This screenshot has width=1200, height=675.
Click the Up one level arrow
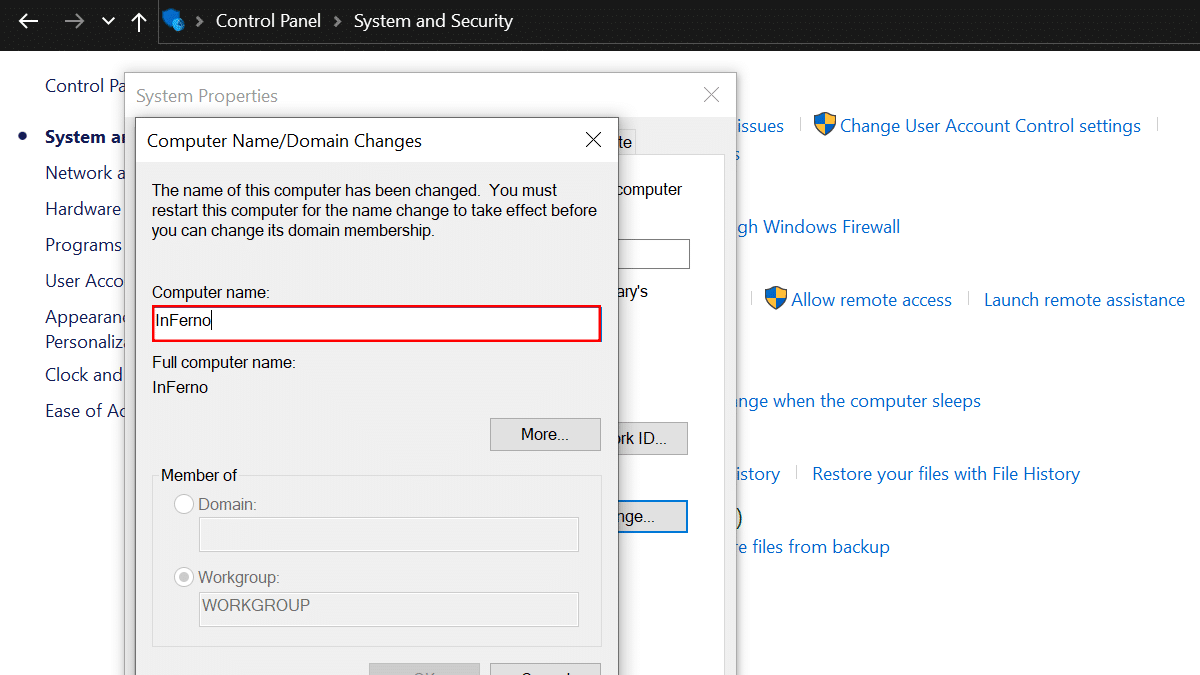click(x=139, y=21)
